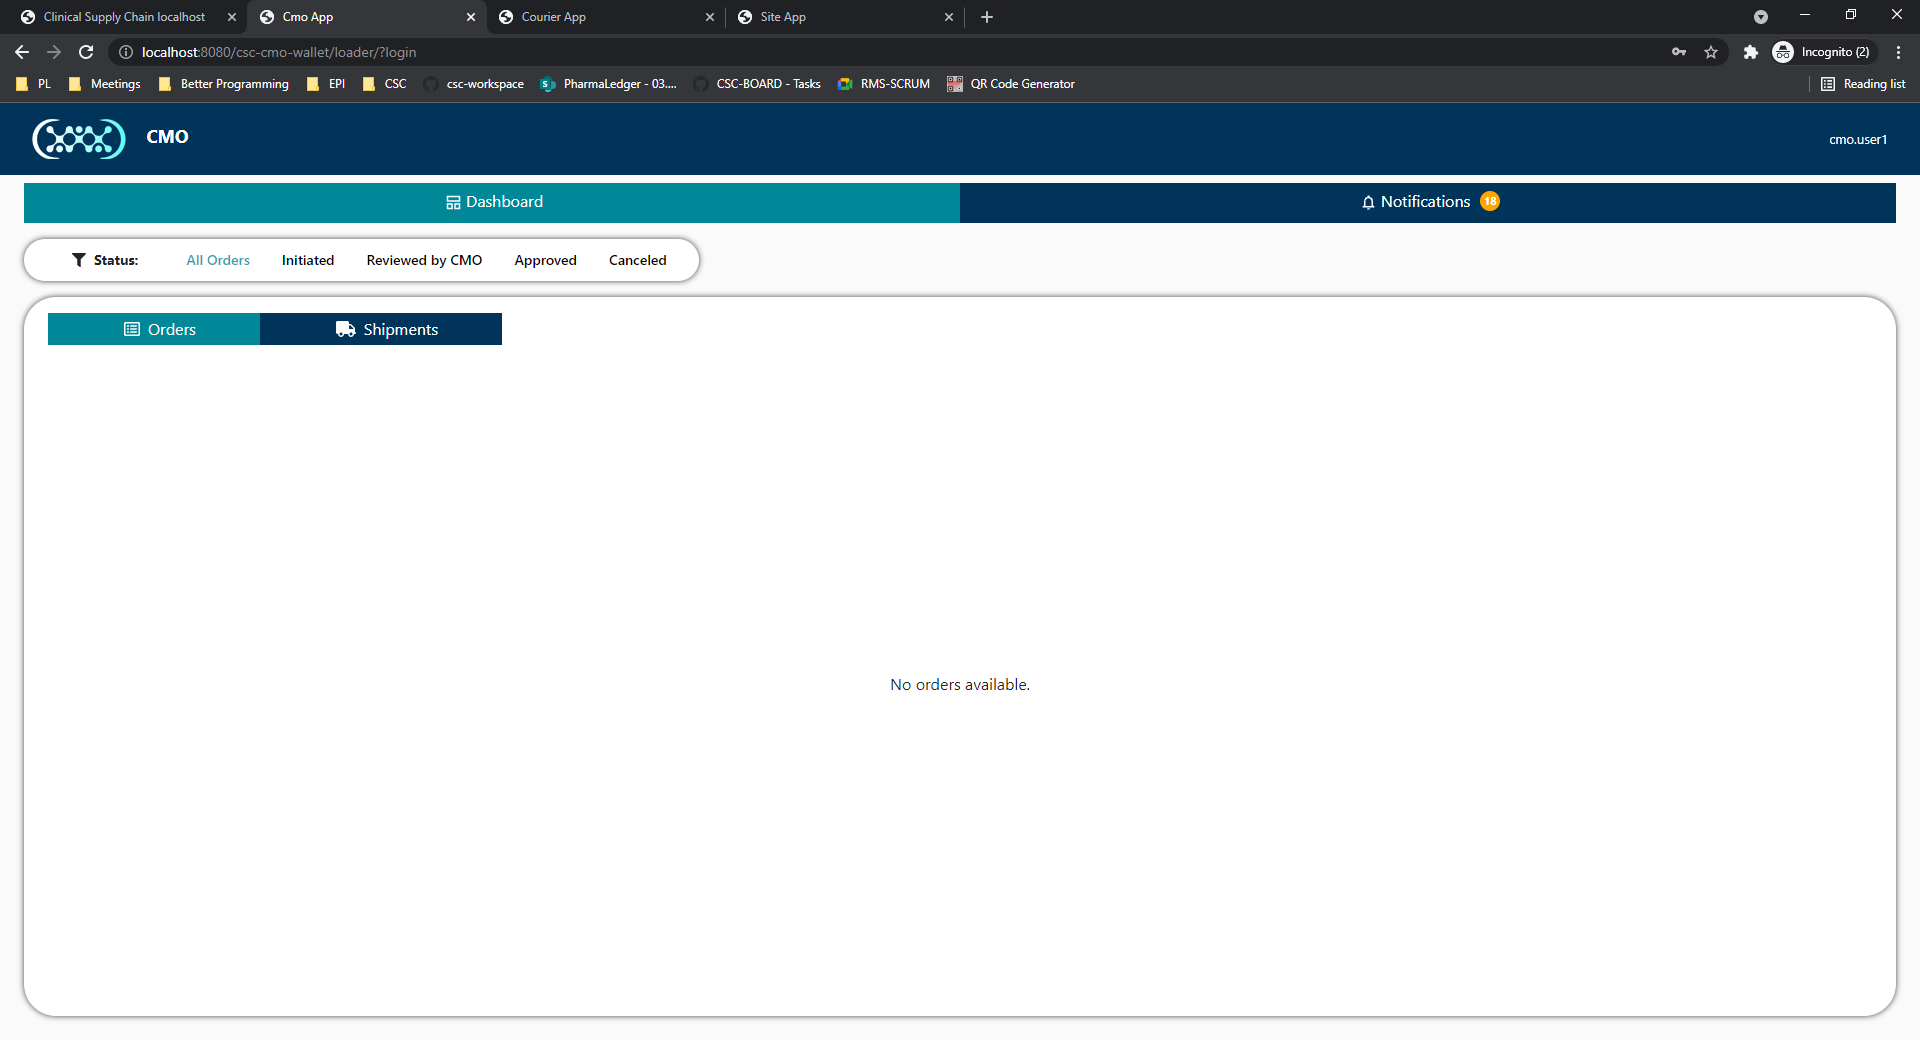Click the CMO application logo

[x=78, y=138]
